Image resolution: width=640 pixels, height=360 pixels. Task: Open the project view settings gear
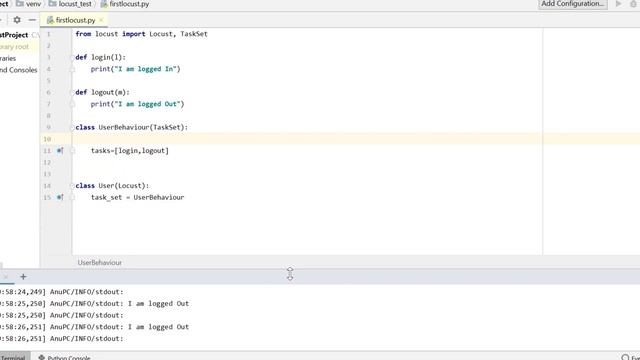pyautogui.click(x=17, y=20)
